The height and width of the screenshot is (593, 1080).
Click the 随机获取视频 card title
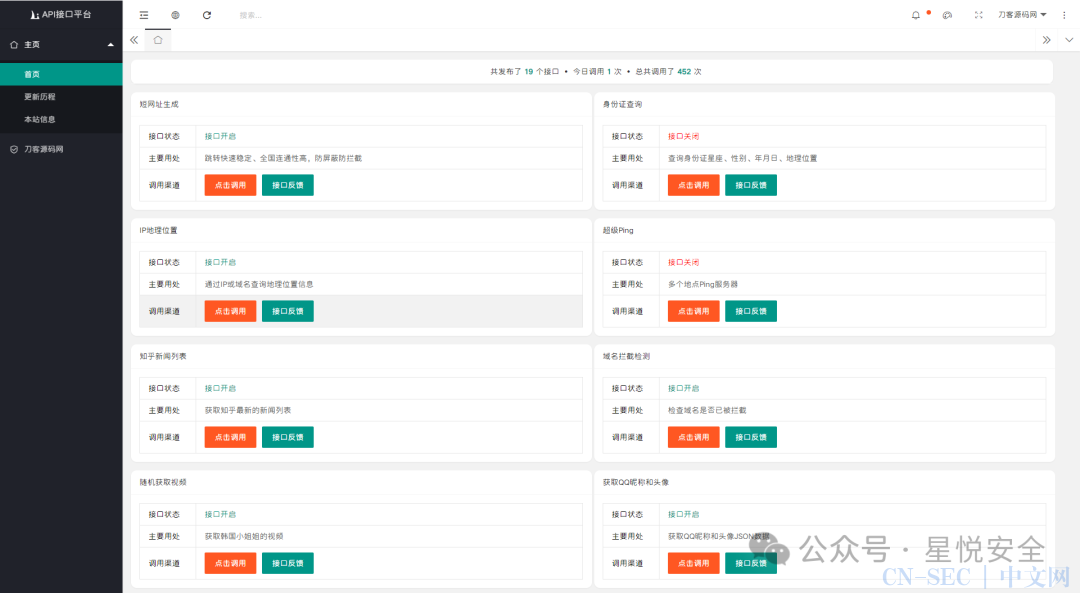click(x=163, y=483)
